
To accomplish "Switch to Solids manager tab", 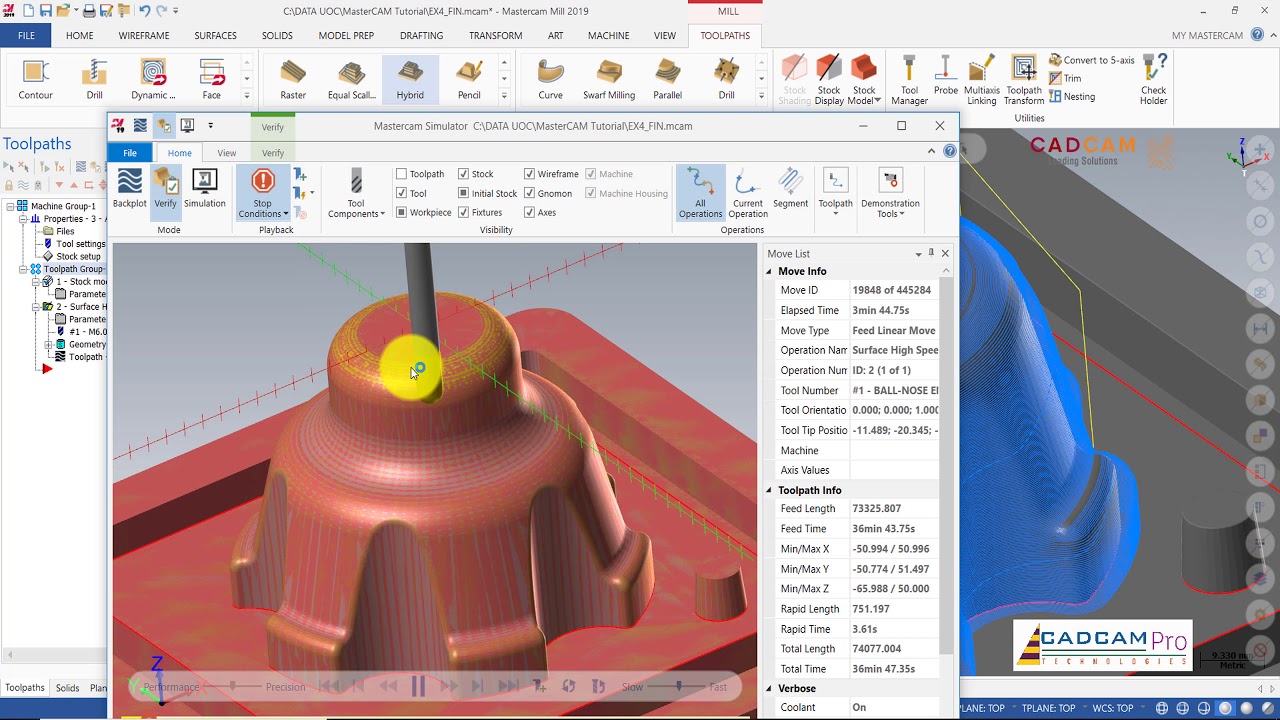I will coord(67,688).
